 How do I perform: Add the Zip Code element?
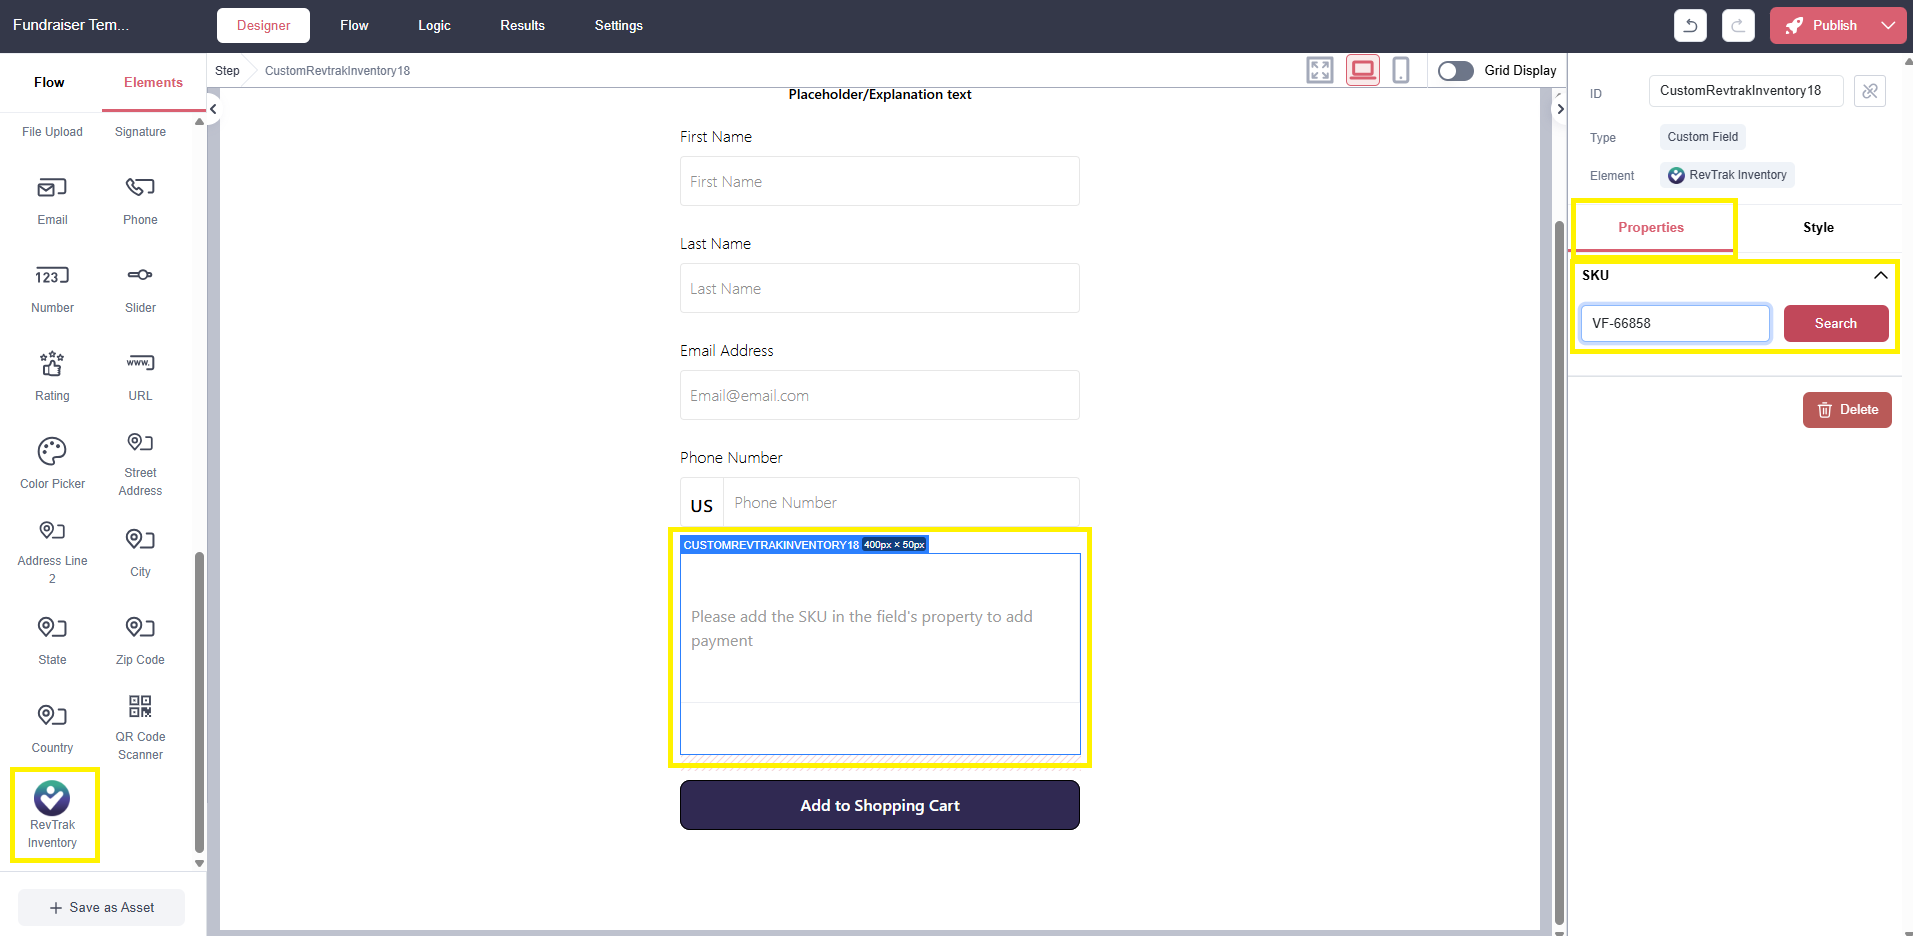click(x=140, y=641)
